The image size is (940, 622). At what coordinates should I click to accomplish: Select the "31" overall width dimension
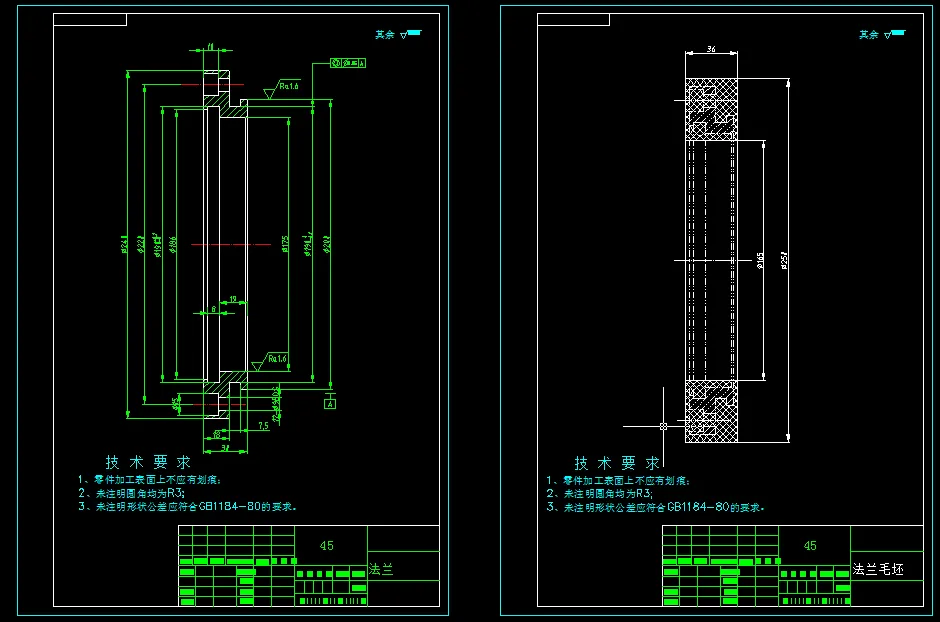[x=225, y=448]
